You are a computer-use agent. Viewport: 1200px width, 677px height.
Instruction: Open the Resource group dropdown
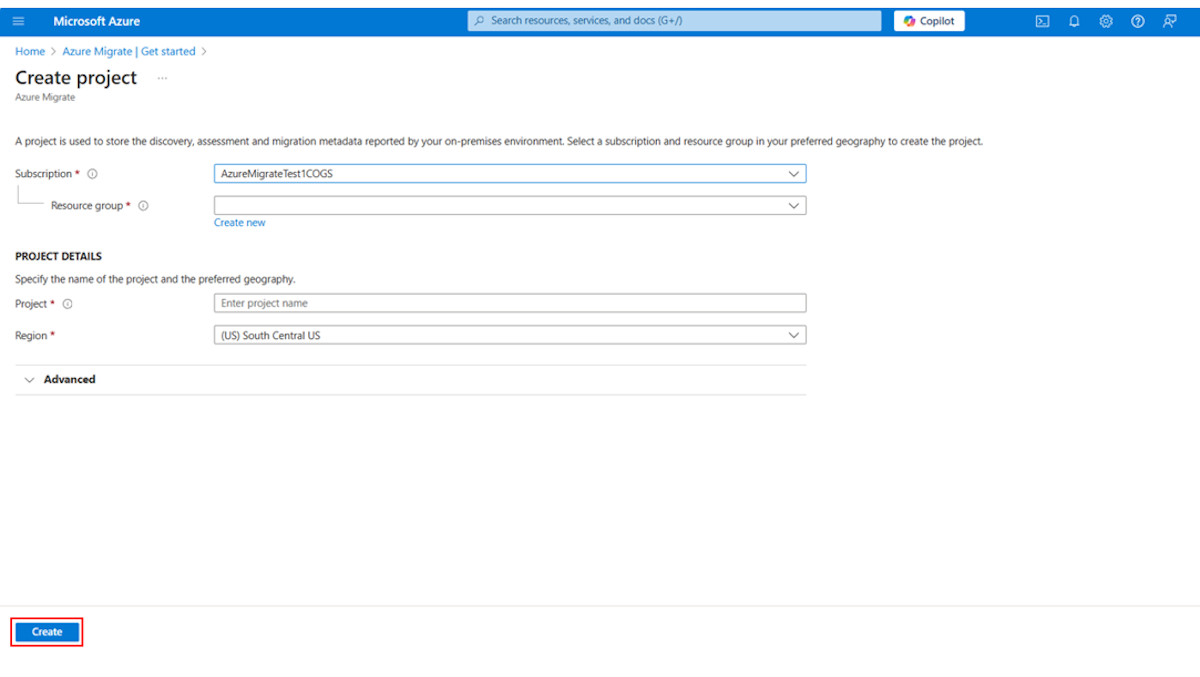click(x=510, y=206)
